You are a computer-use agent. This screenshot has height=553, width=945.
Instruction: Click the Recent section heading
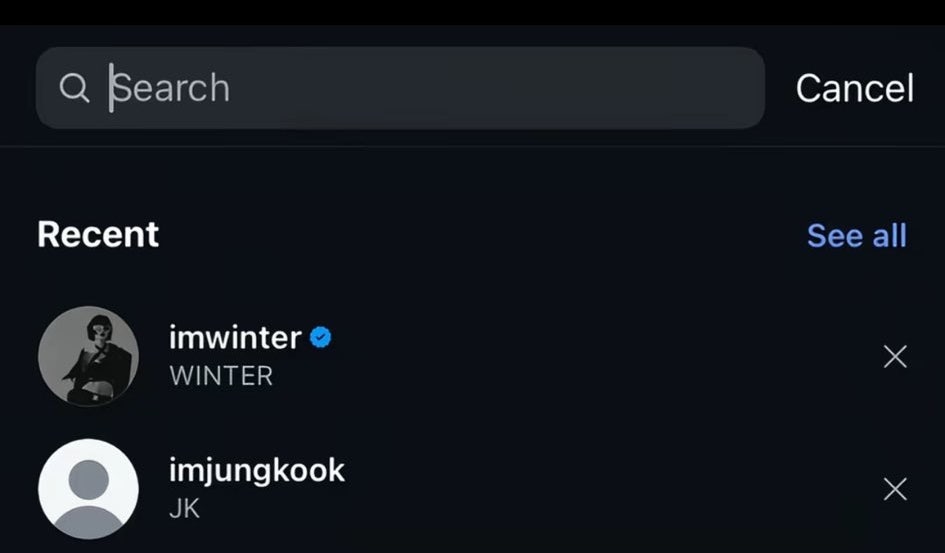tap(98, 234)
